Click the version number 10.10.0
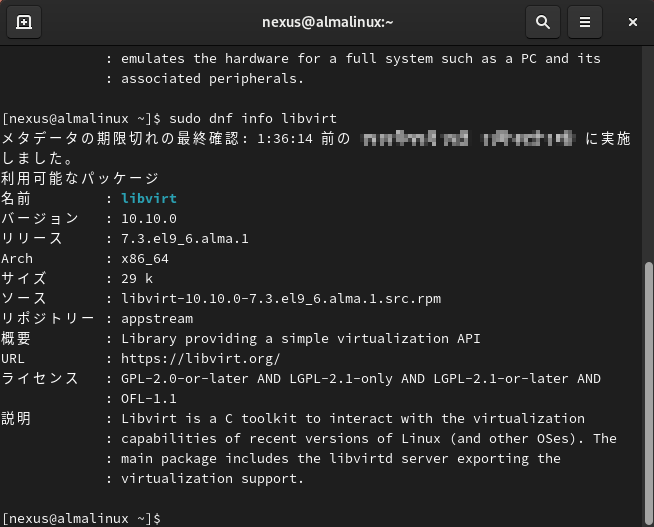 click(148, 218)
